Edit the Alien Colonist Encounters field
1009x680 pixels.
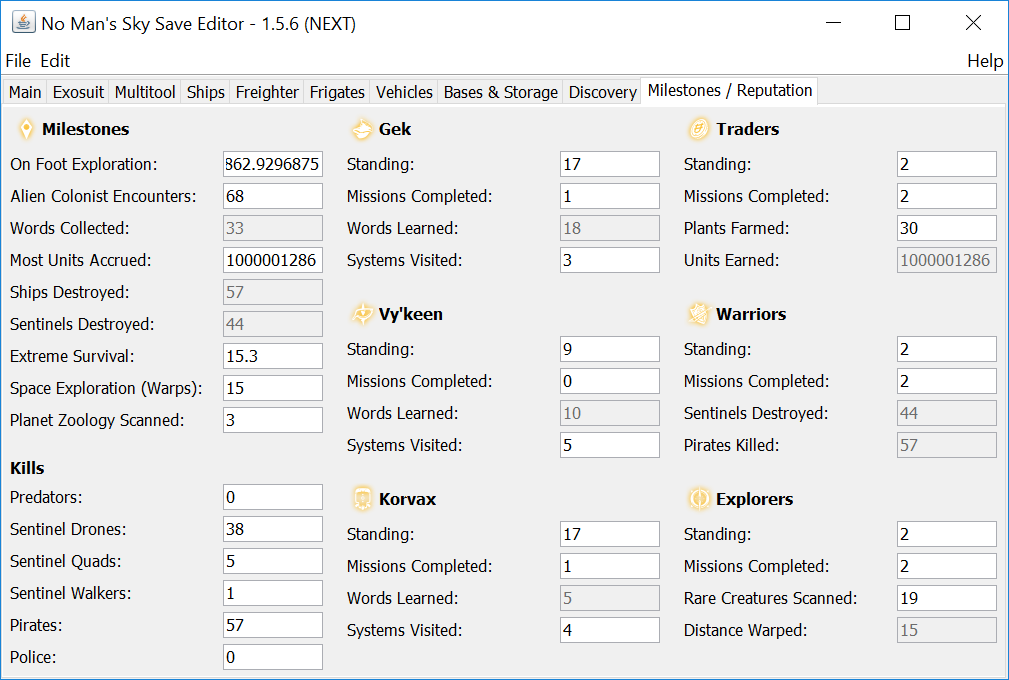click(x=273, y=196)
